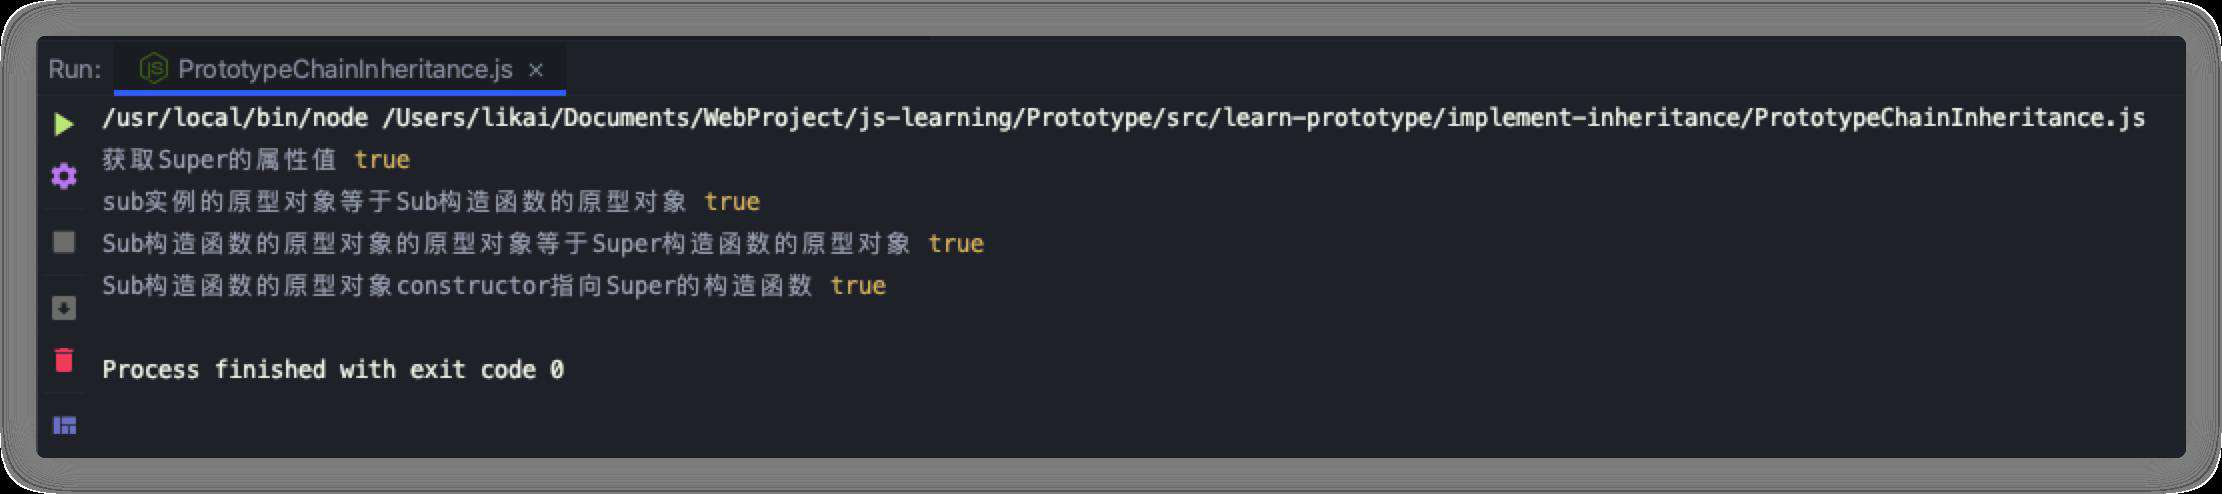2222x494 pixels.
Task: Open the PrototypeChainInheritance.js file path link
Action: coord(1263,118)
